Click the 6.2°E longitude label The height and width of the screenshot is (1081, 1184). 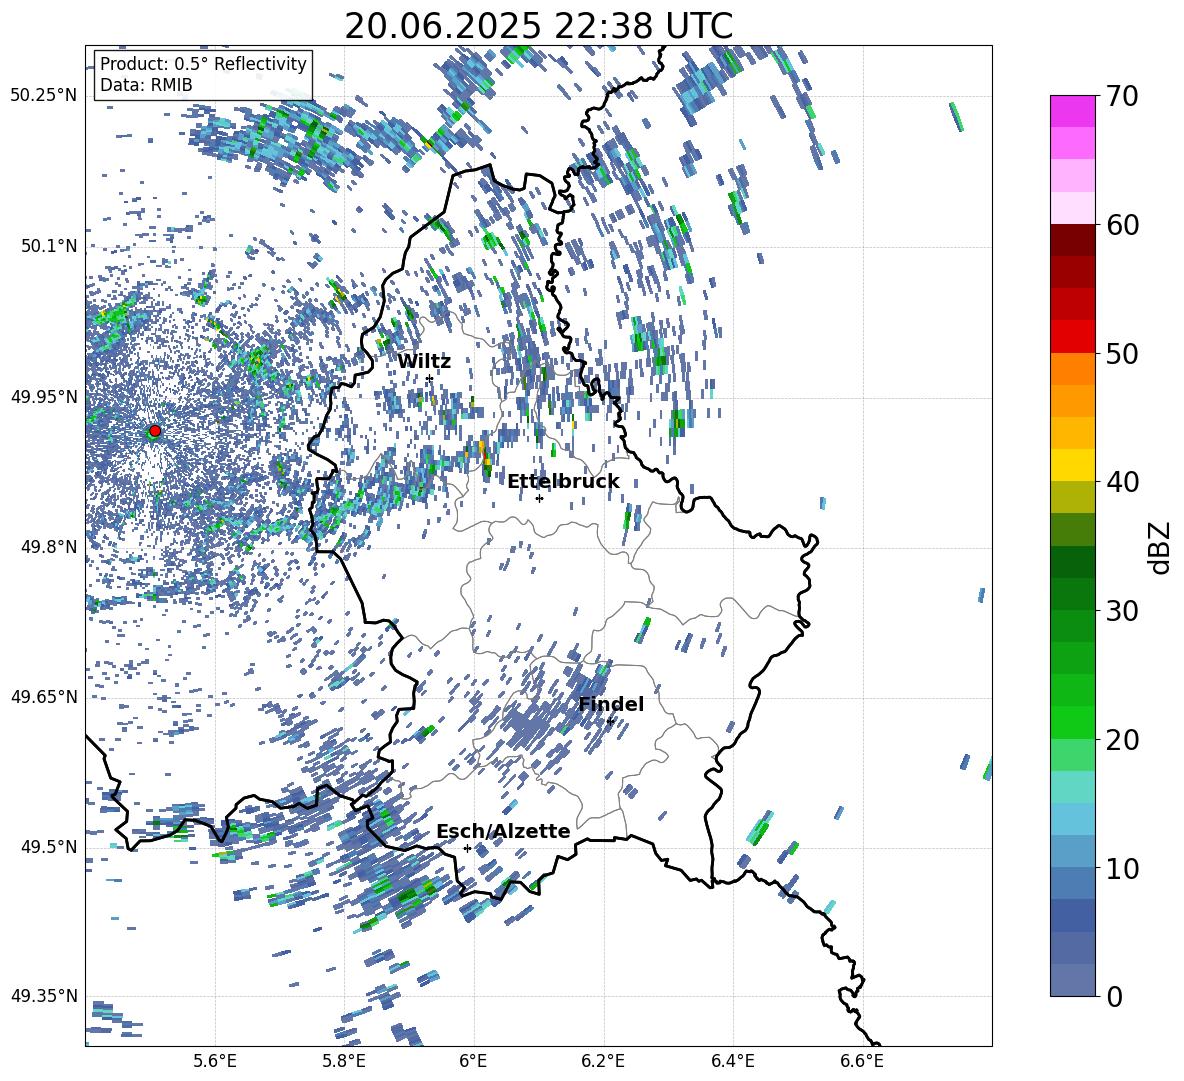[603, 1061]
